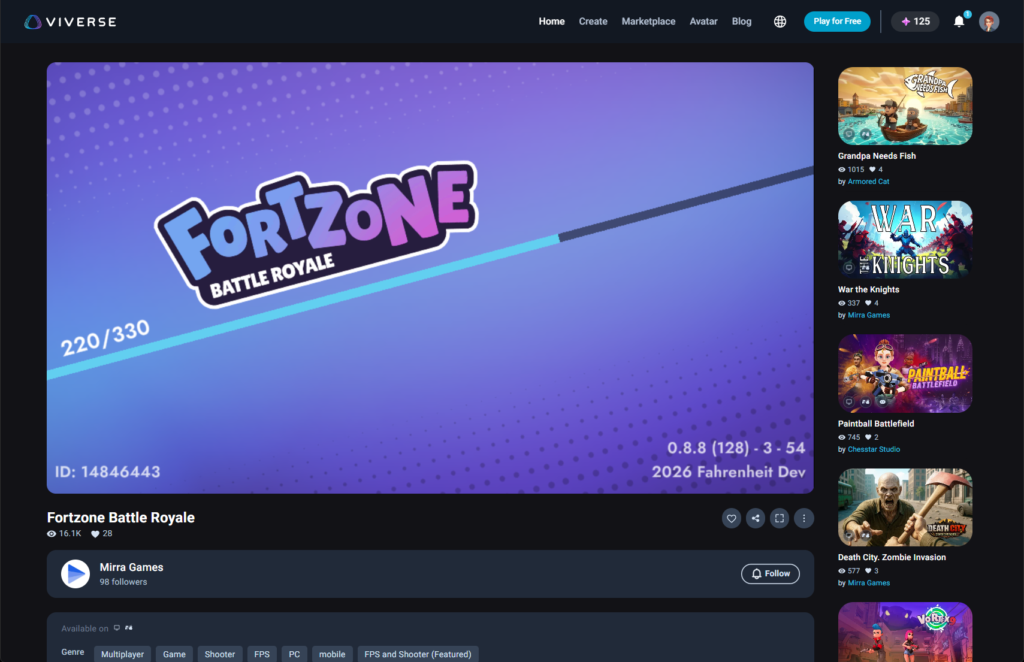Open the 125 credits balance
1024x662 pixels.
coord(915,22)
